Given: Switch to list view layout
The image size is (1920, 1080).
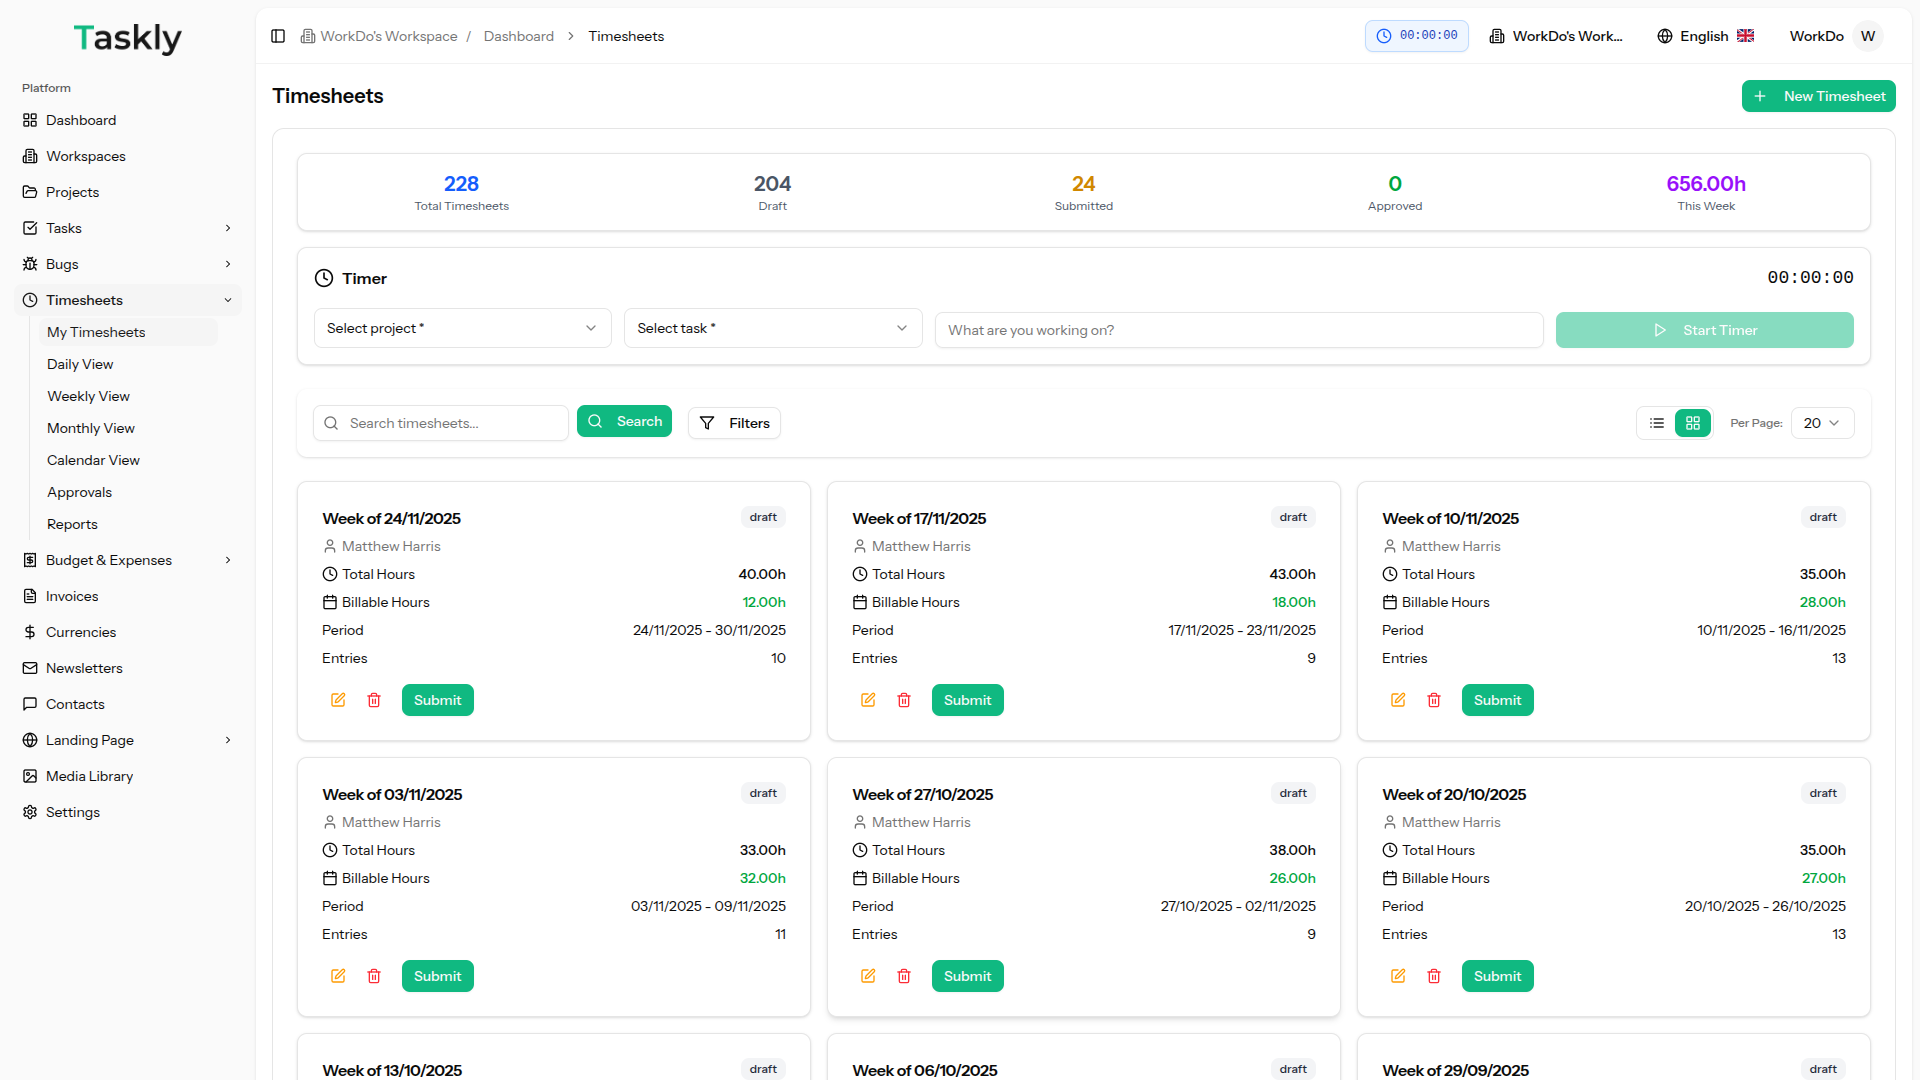Looking at the screenshot, I should [1657, 423].
